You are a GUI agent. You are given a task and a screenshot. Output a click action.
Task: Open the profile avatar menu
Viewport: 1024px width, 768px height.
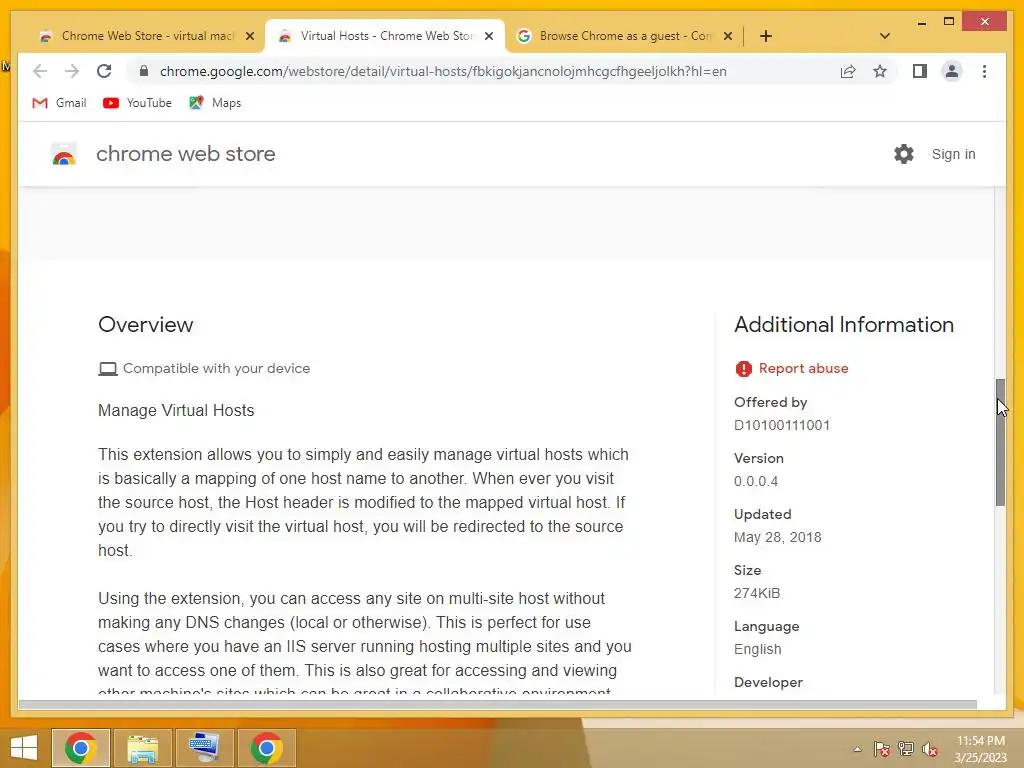952,71
